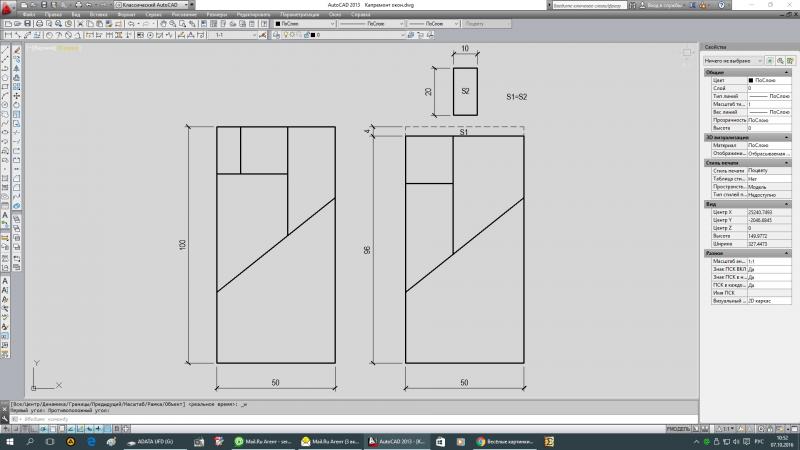Open the Вставка menu
The image size is (800, 450).
[98, 14]
